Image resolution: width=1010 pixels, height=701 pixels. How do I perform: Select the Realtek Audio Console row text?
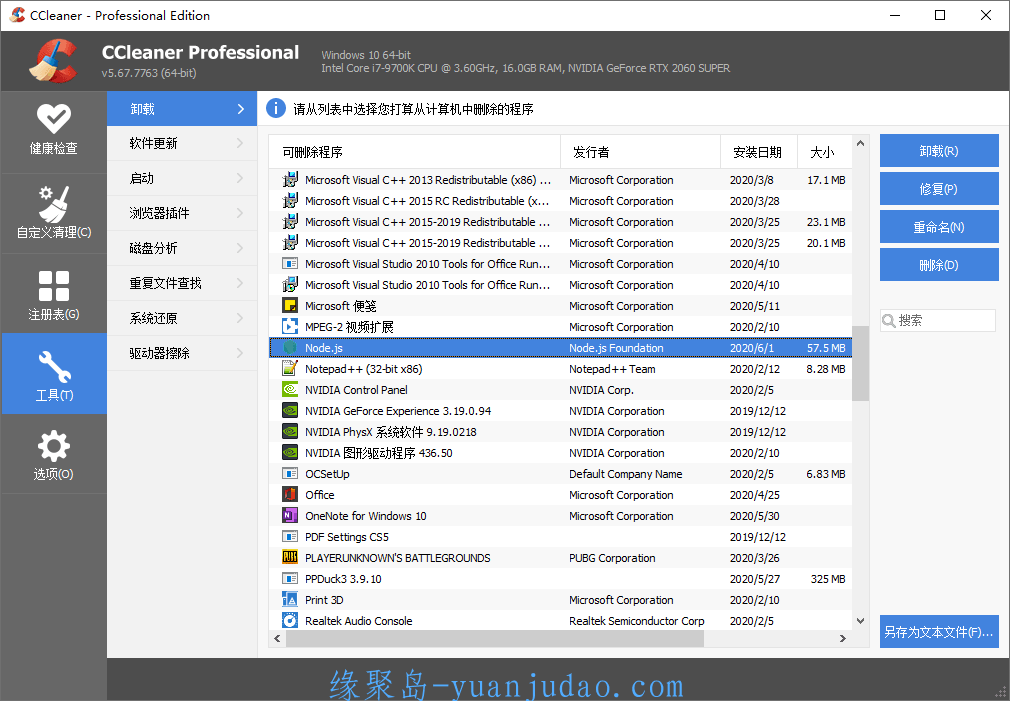tap(358, 621)
